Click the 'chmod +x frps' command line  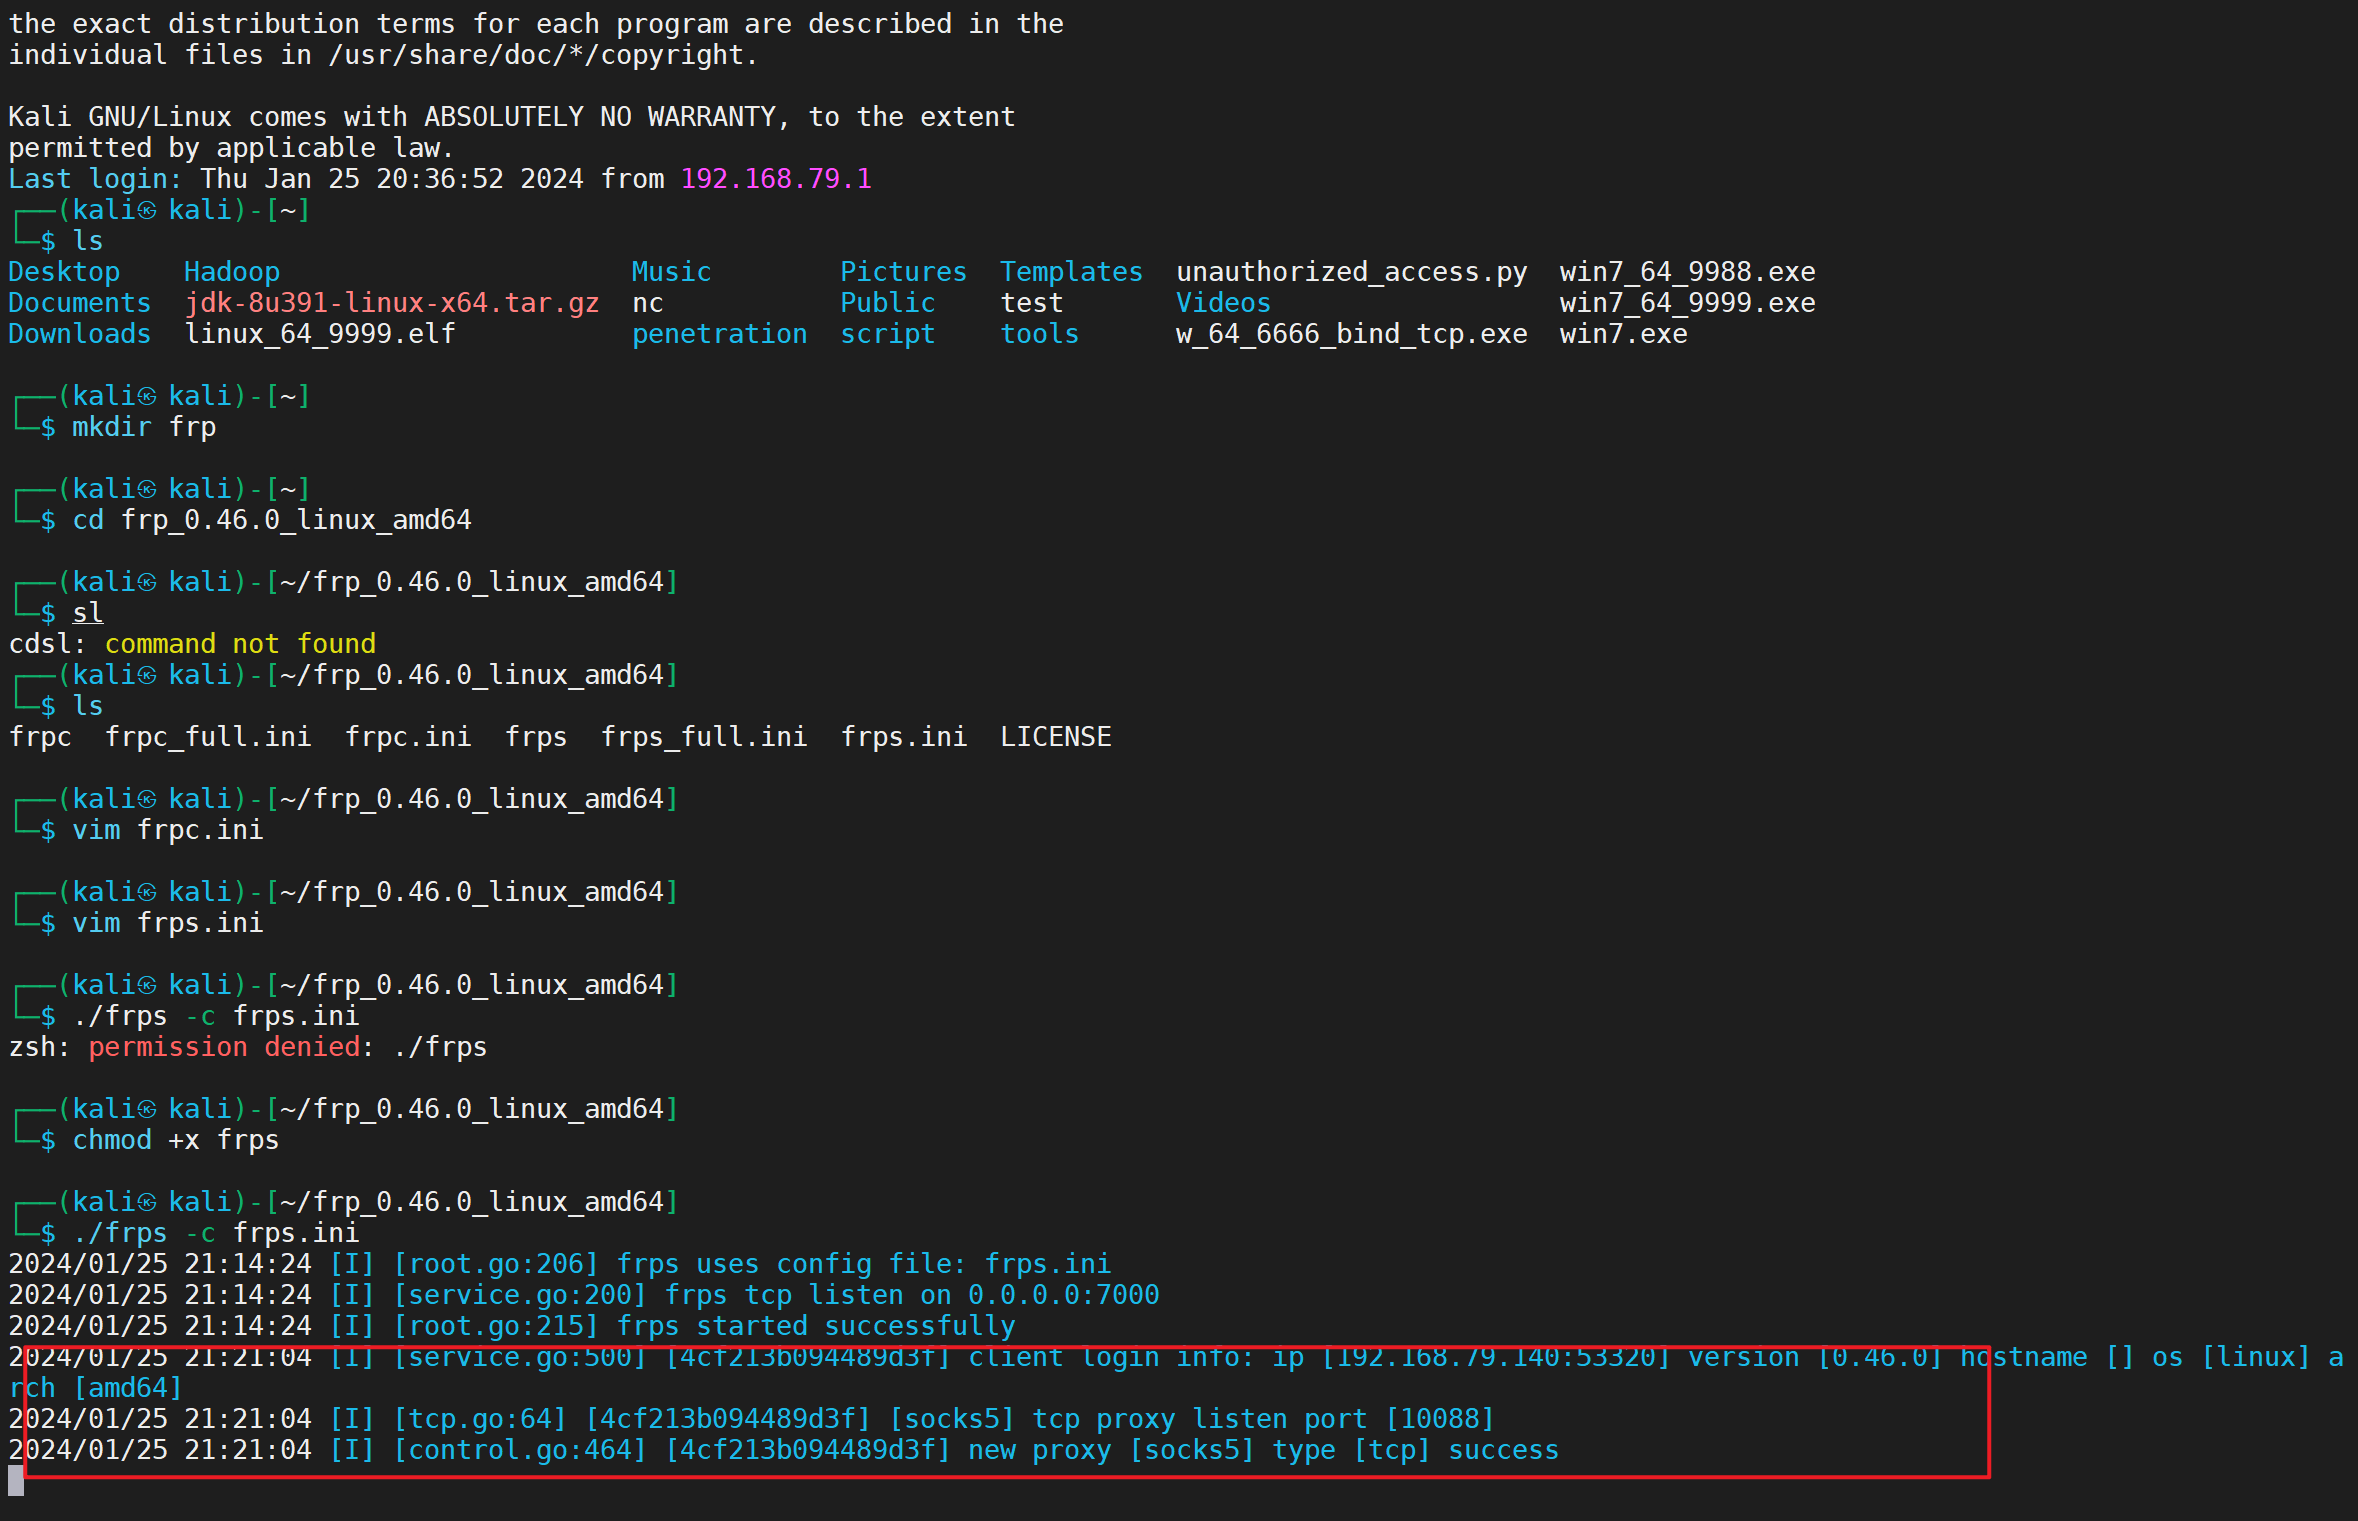coord(176,1140)
